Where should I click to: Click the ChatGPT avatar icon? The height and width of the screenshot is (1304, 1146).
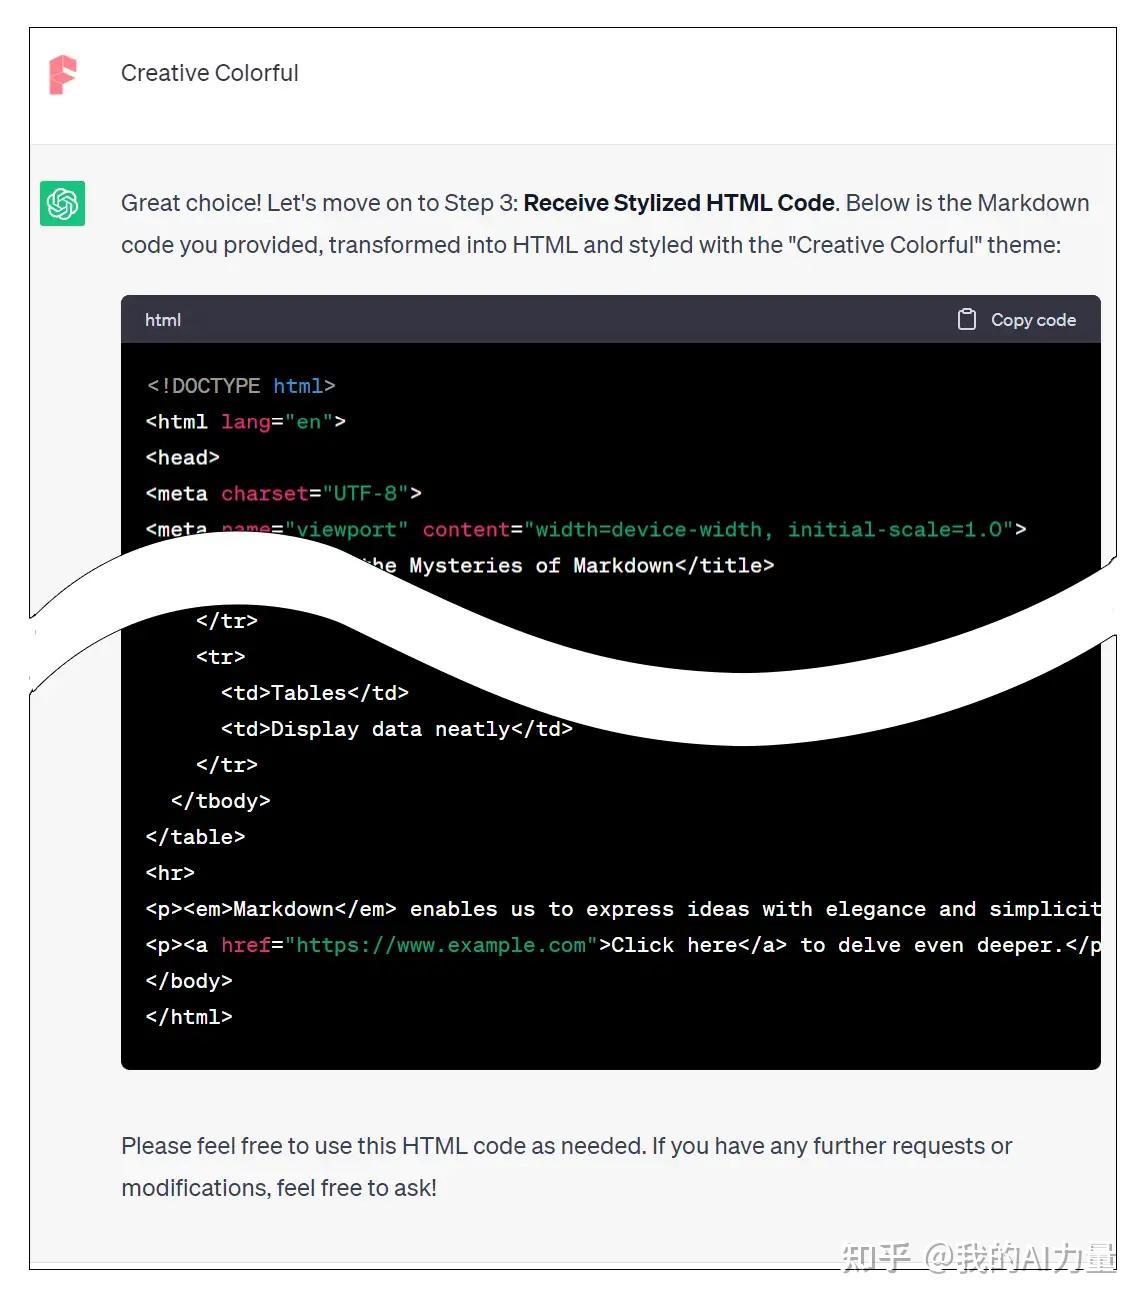click(x=62, y=204)
